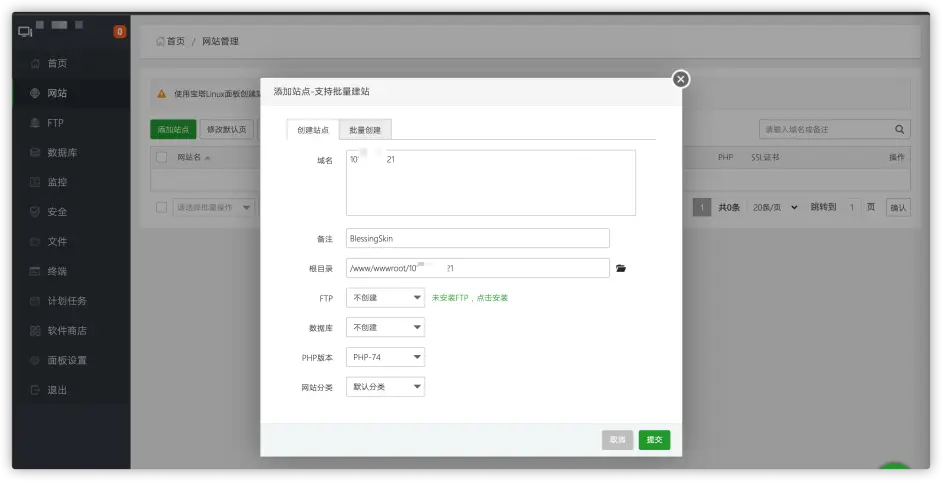Click the 未安装FTP，点击安装 link

click(x=470, y=298)
